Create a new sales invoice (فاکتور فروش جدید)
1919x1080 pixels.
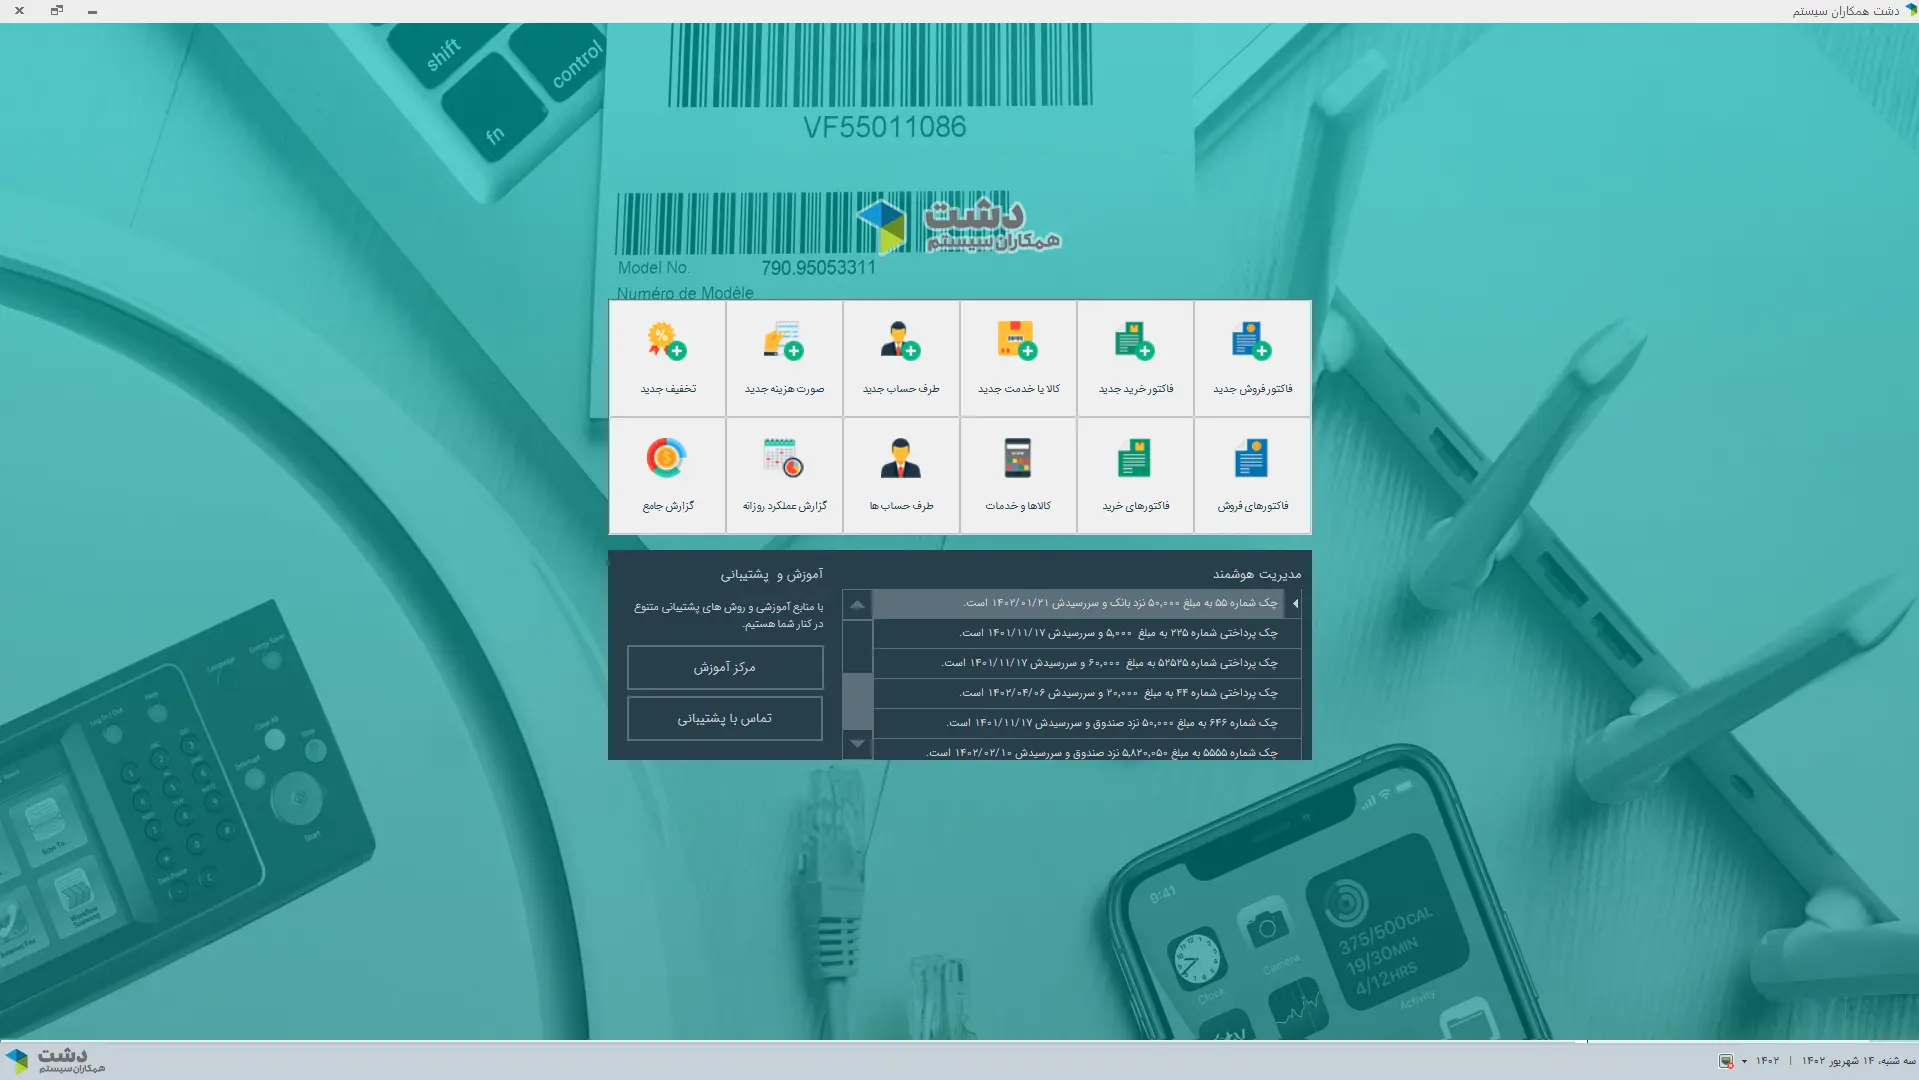point(1252,358)
